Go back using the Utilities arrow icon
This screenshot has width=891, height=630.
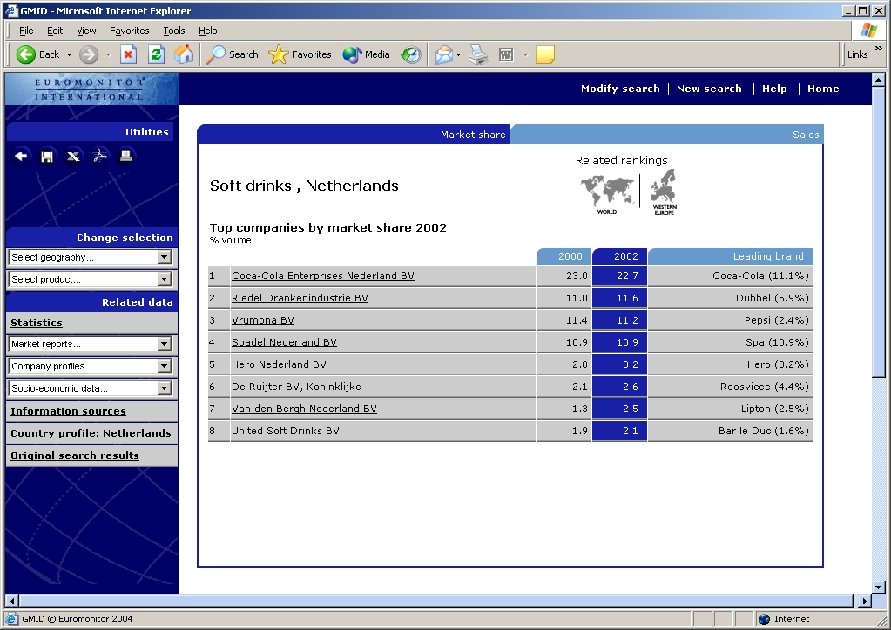[x=21, y=156]
